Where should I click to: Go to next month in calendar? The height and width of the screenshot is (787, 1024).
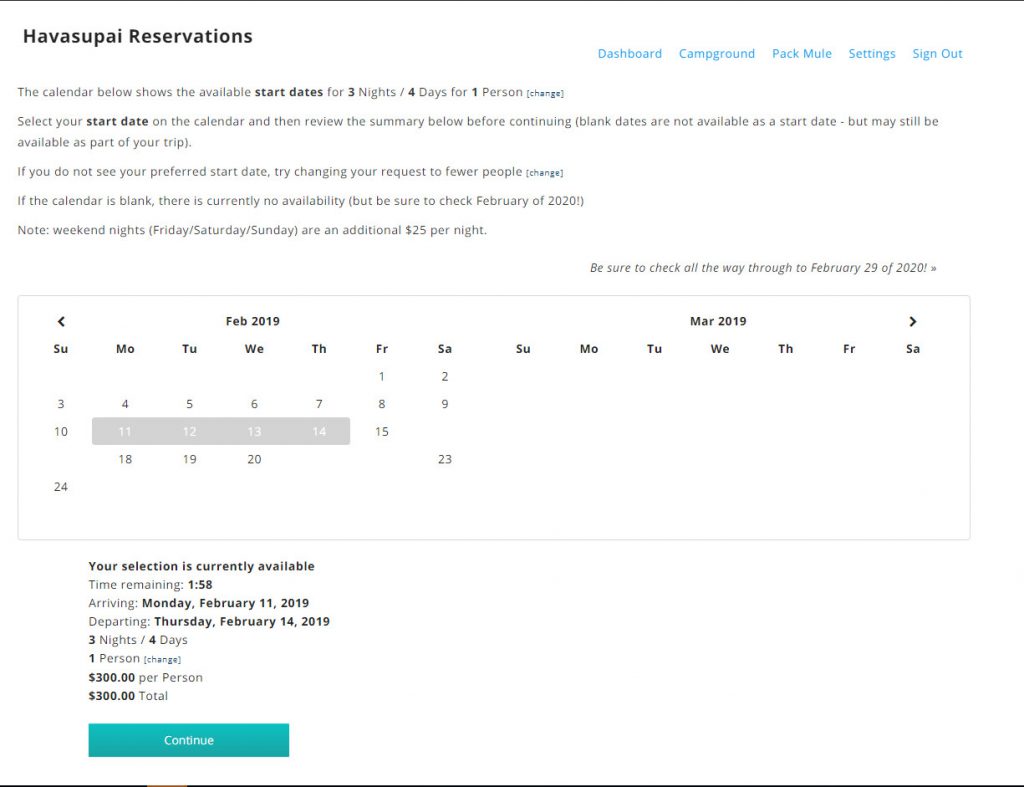pos(913,321)
